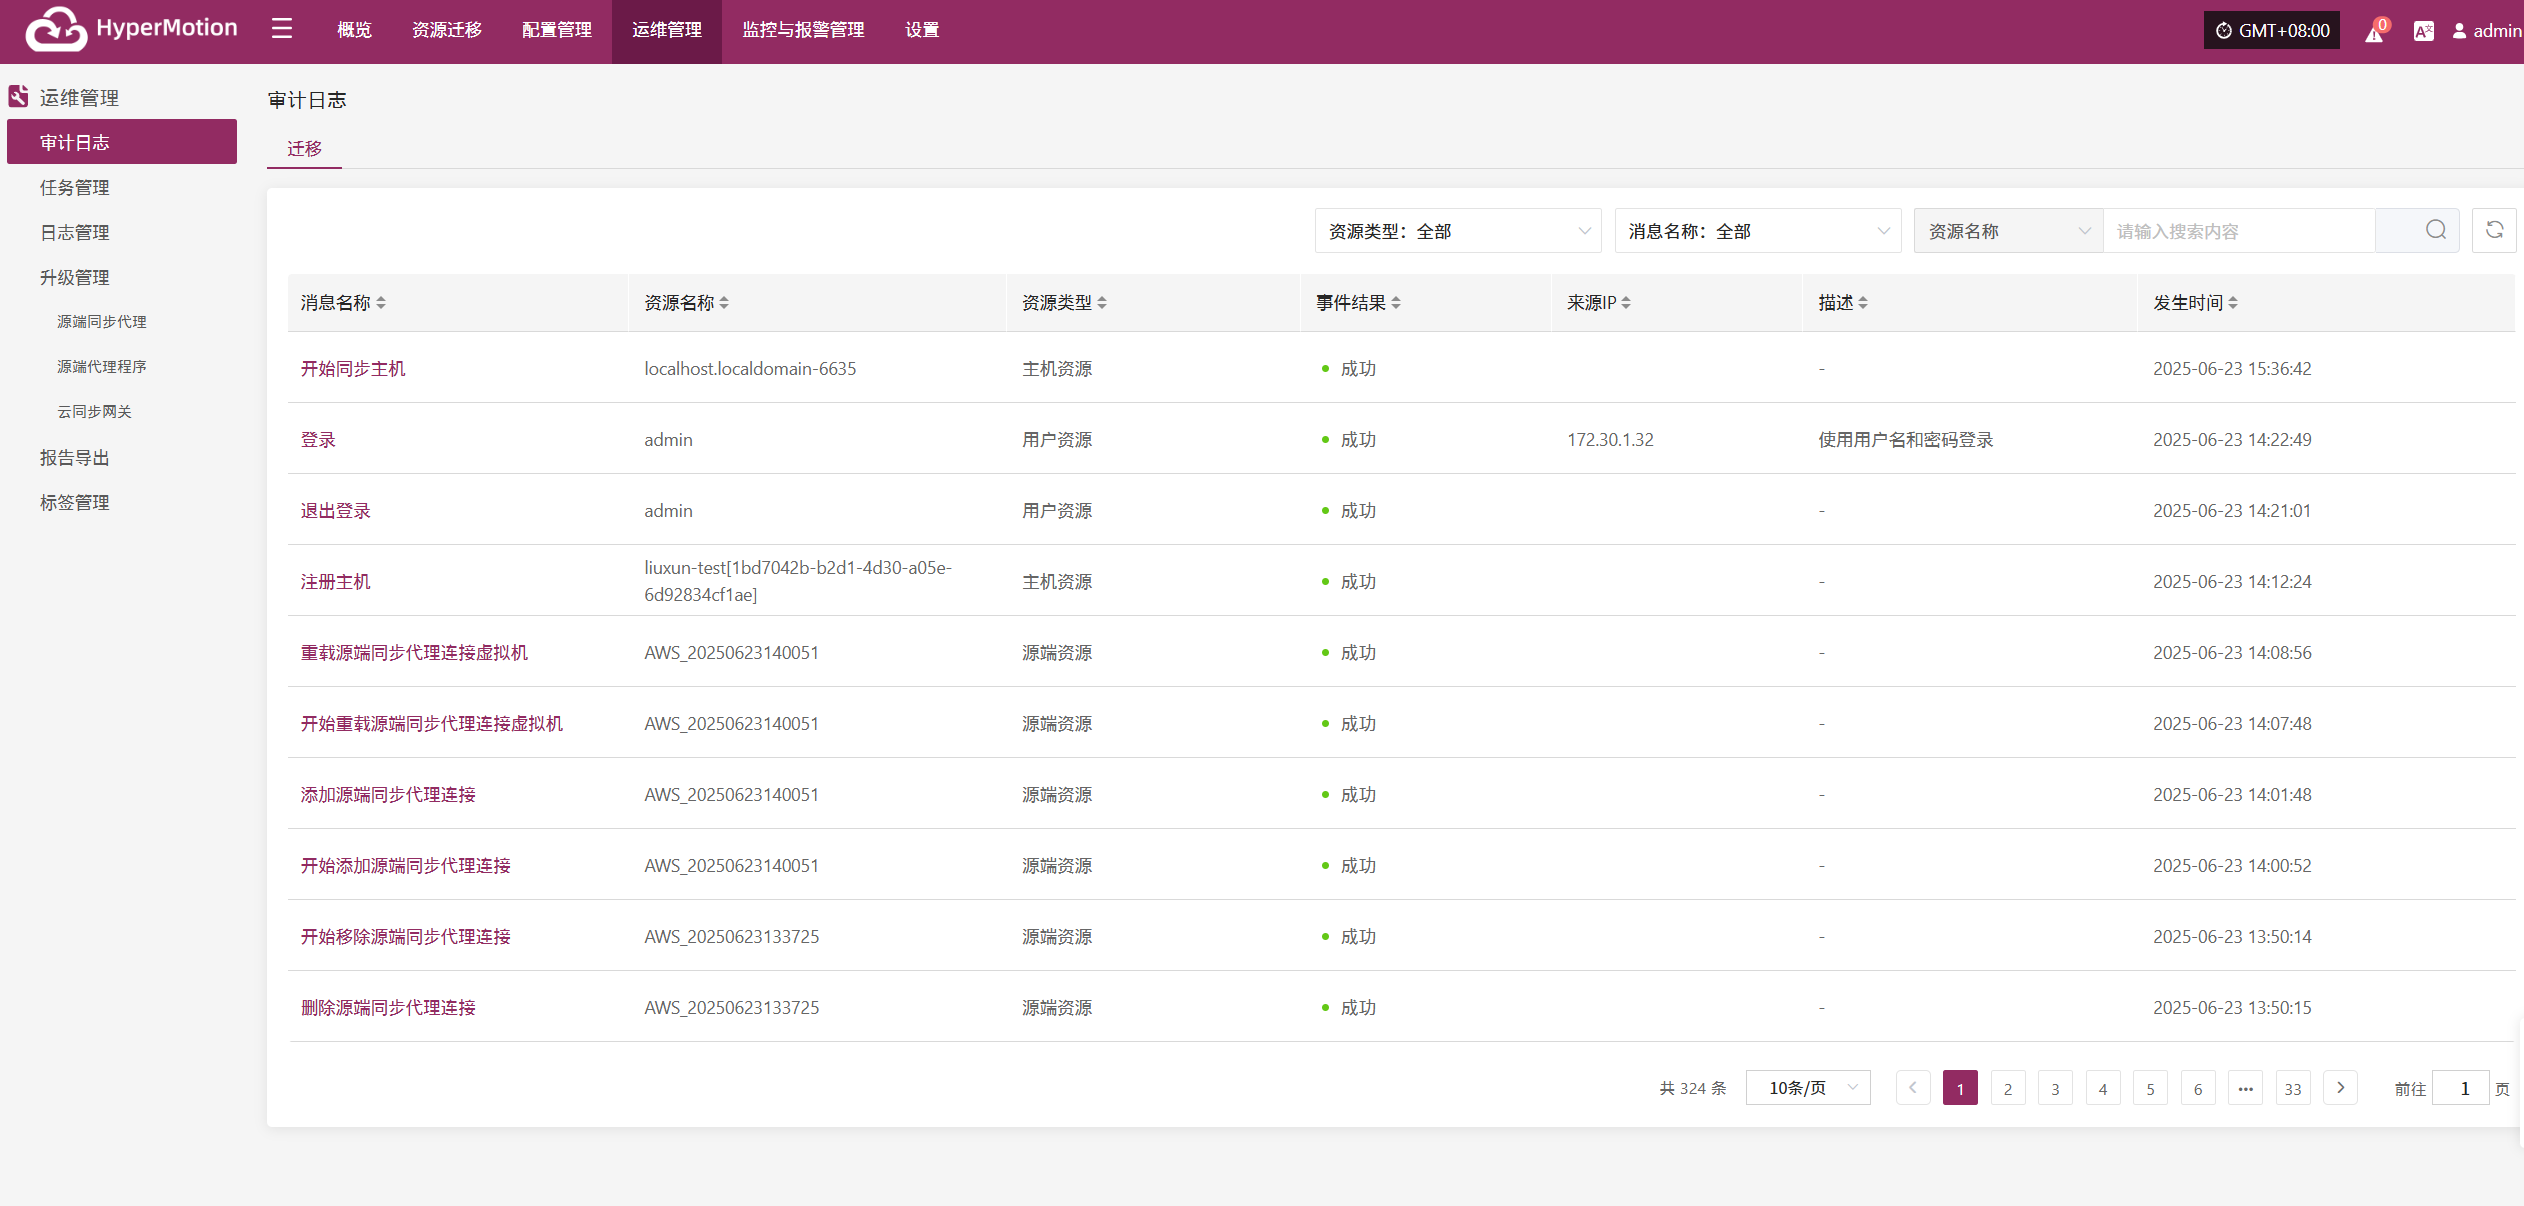2524x1206 pixels.
Task: Select the 迁移 tab
Action: coord(304,148)
